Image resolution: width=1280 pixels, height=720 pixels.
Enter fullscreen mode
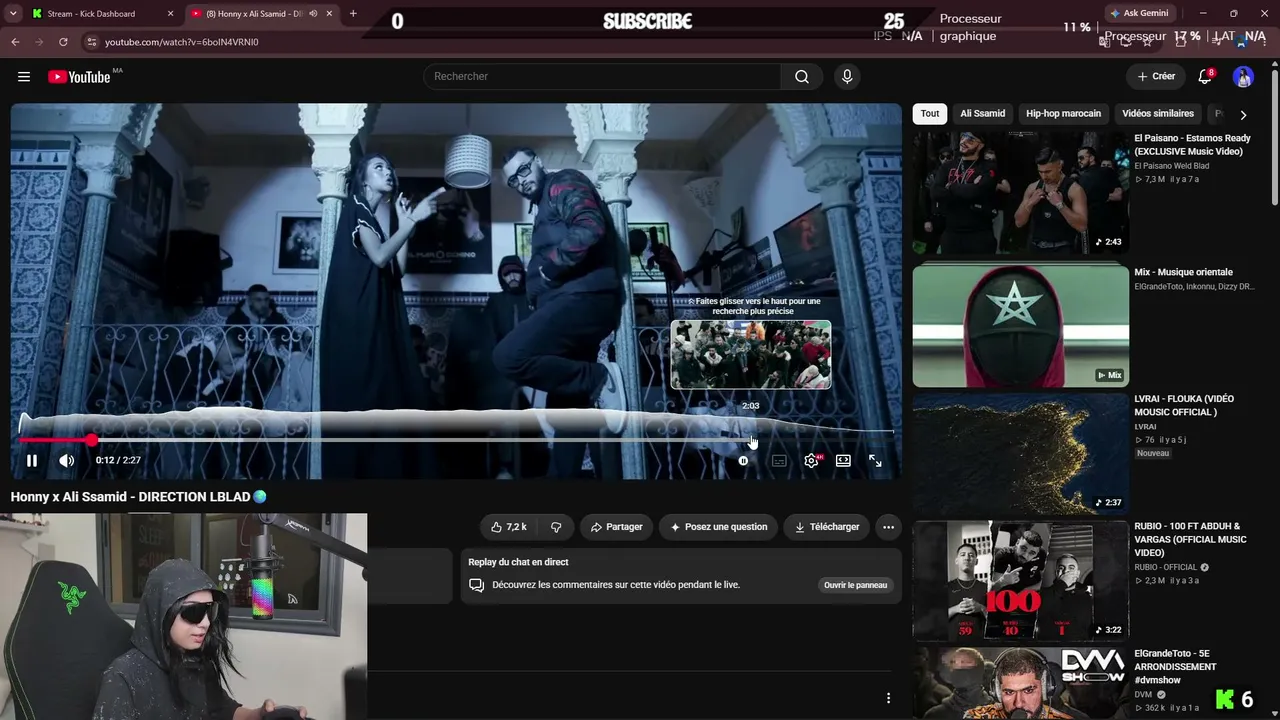click(875, 461)
